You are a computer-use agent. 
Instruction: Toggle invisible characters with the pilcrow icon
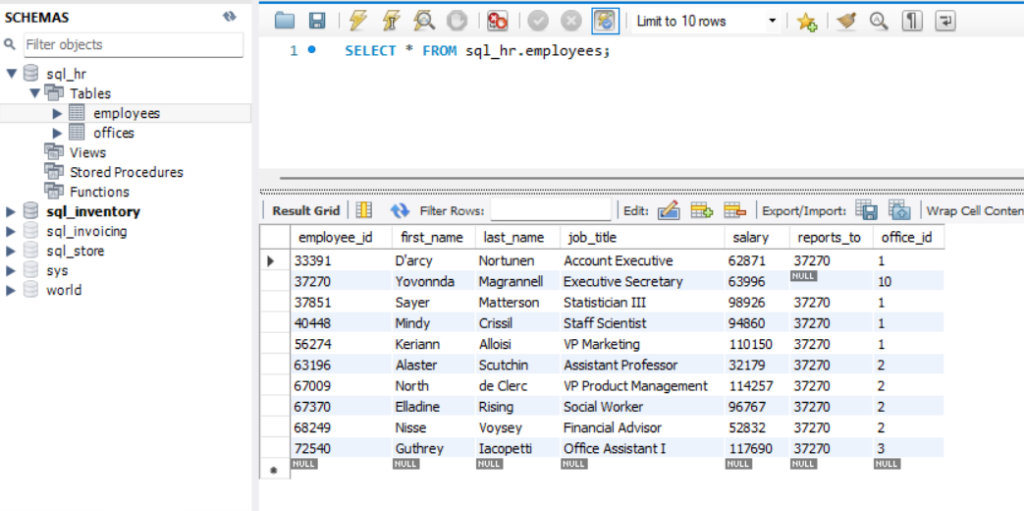[912, 21]
